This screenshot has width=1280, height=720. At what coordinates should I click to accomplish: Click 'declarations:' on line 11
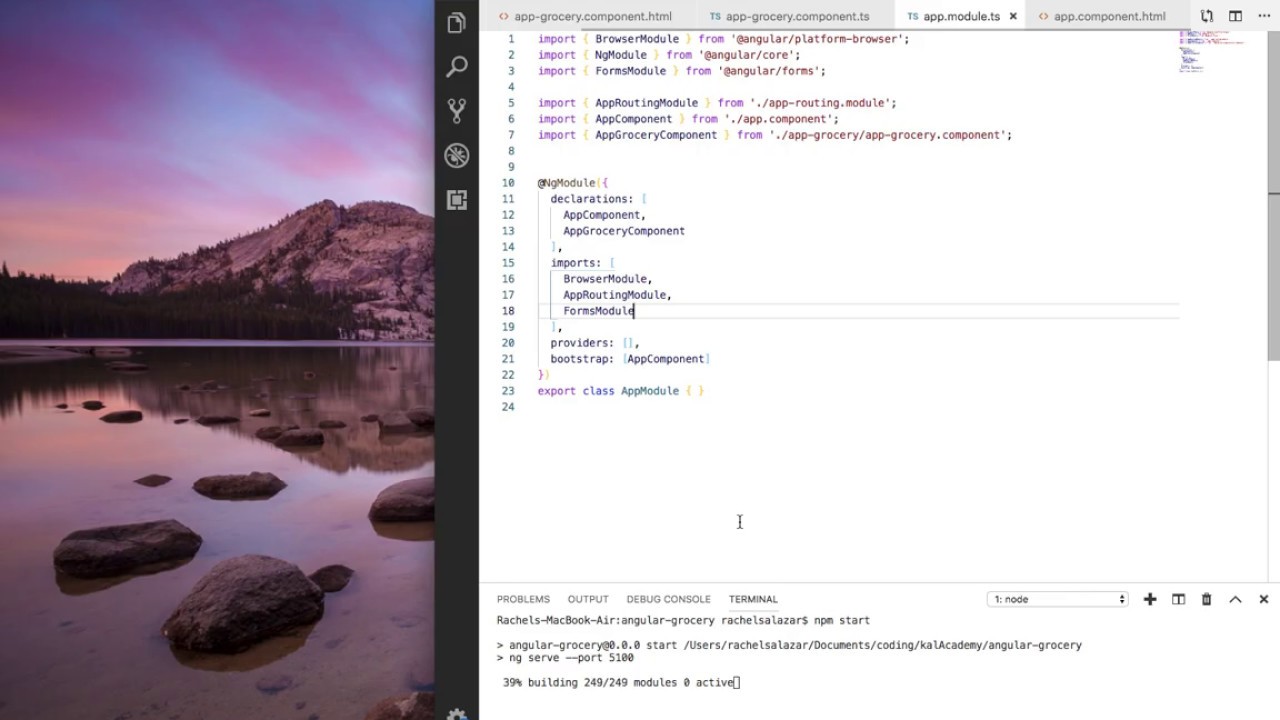(591, 199)
